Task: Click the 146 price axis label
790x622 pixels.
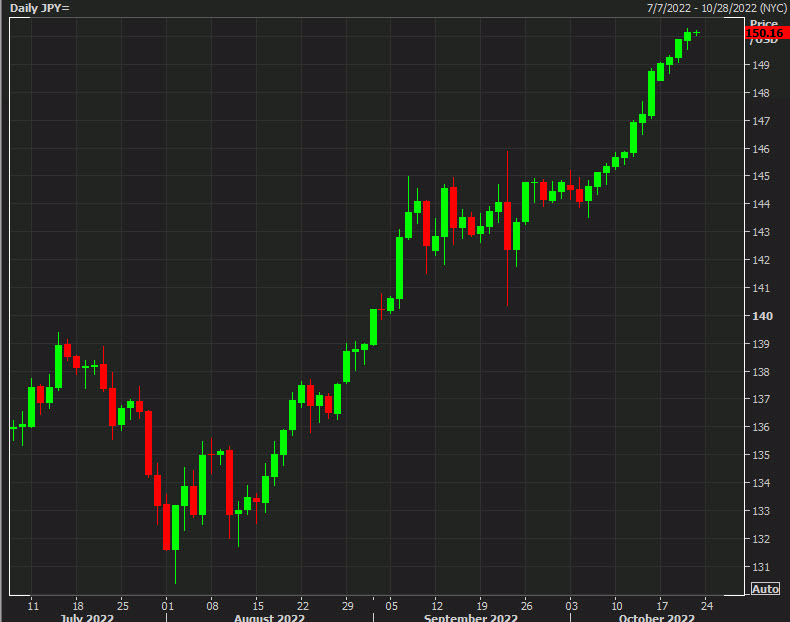Action: point(760,149)
